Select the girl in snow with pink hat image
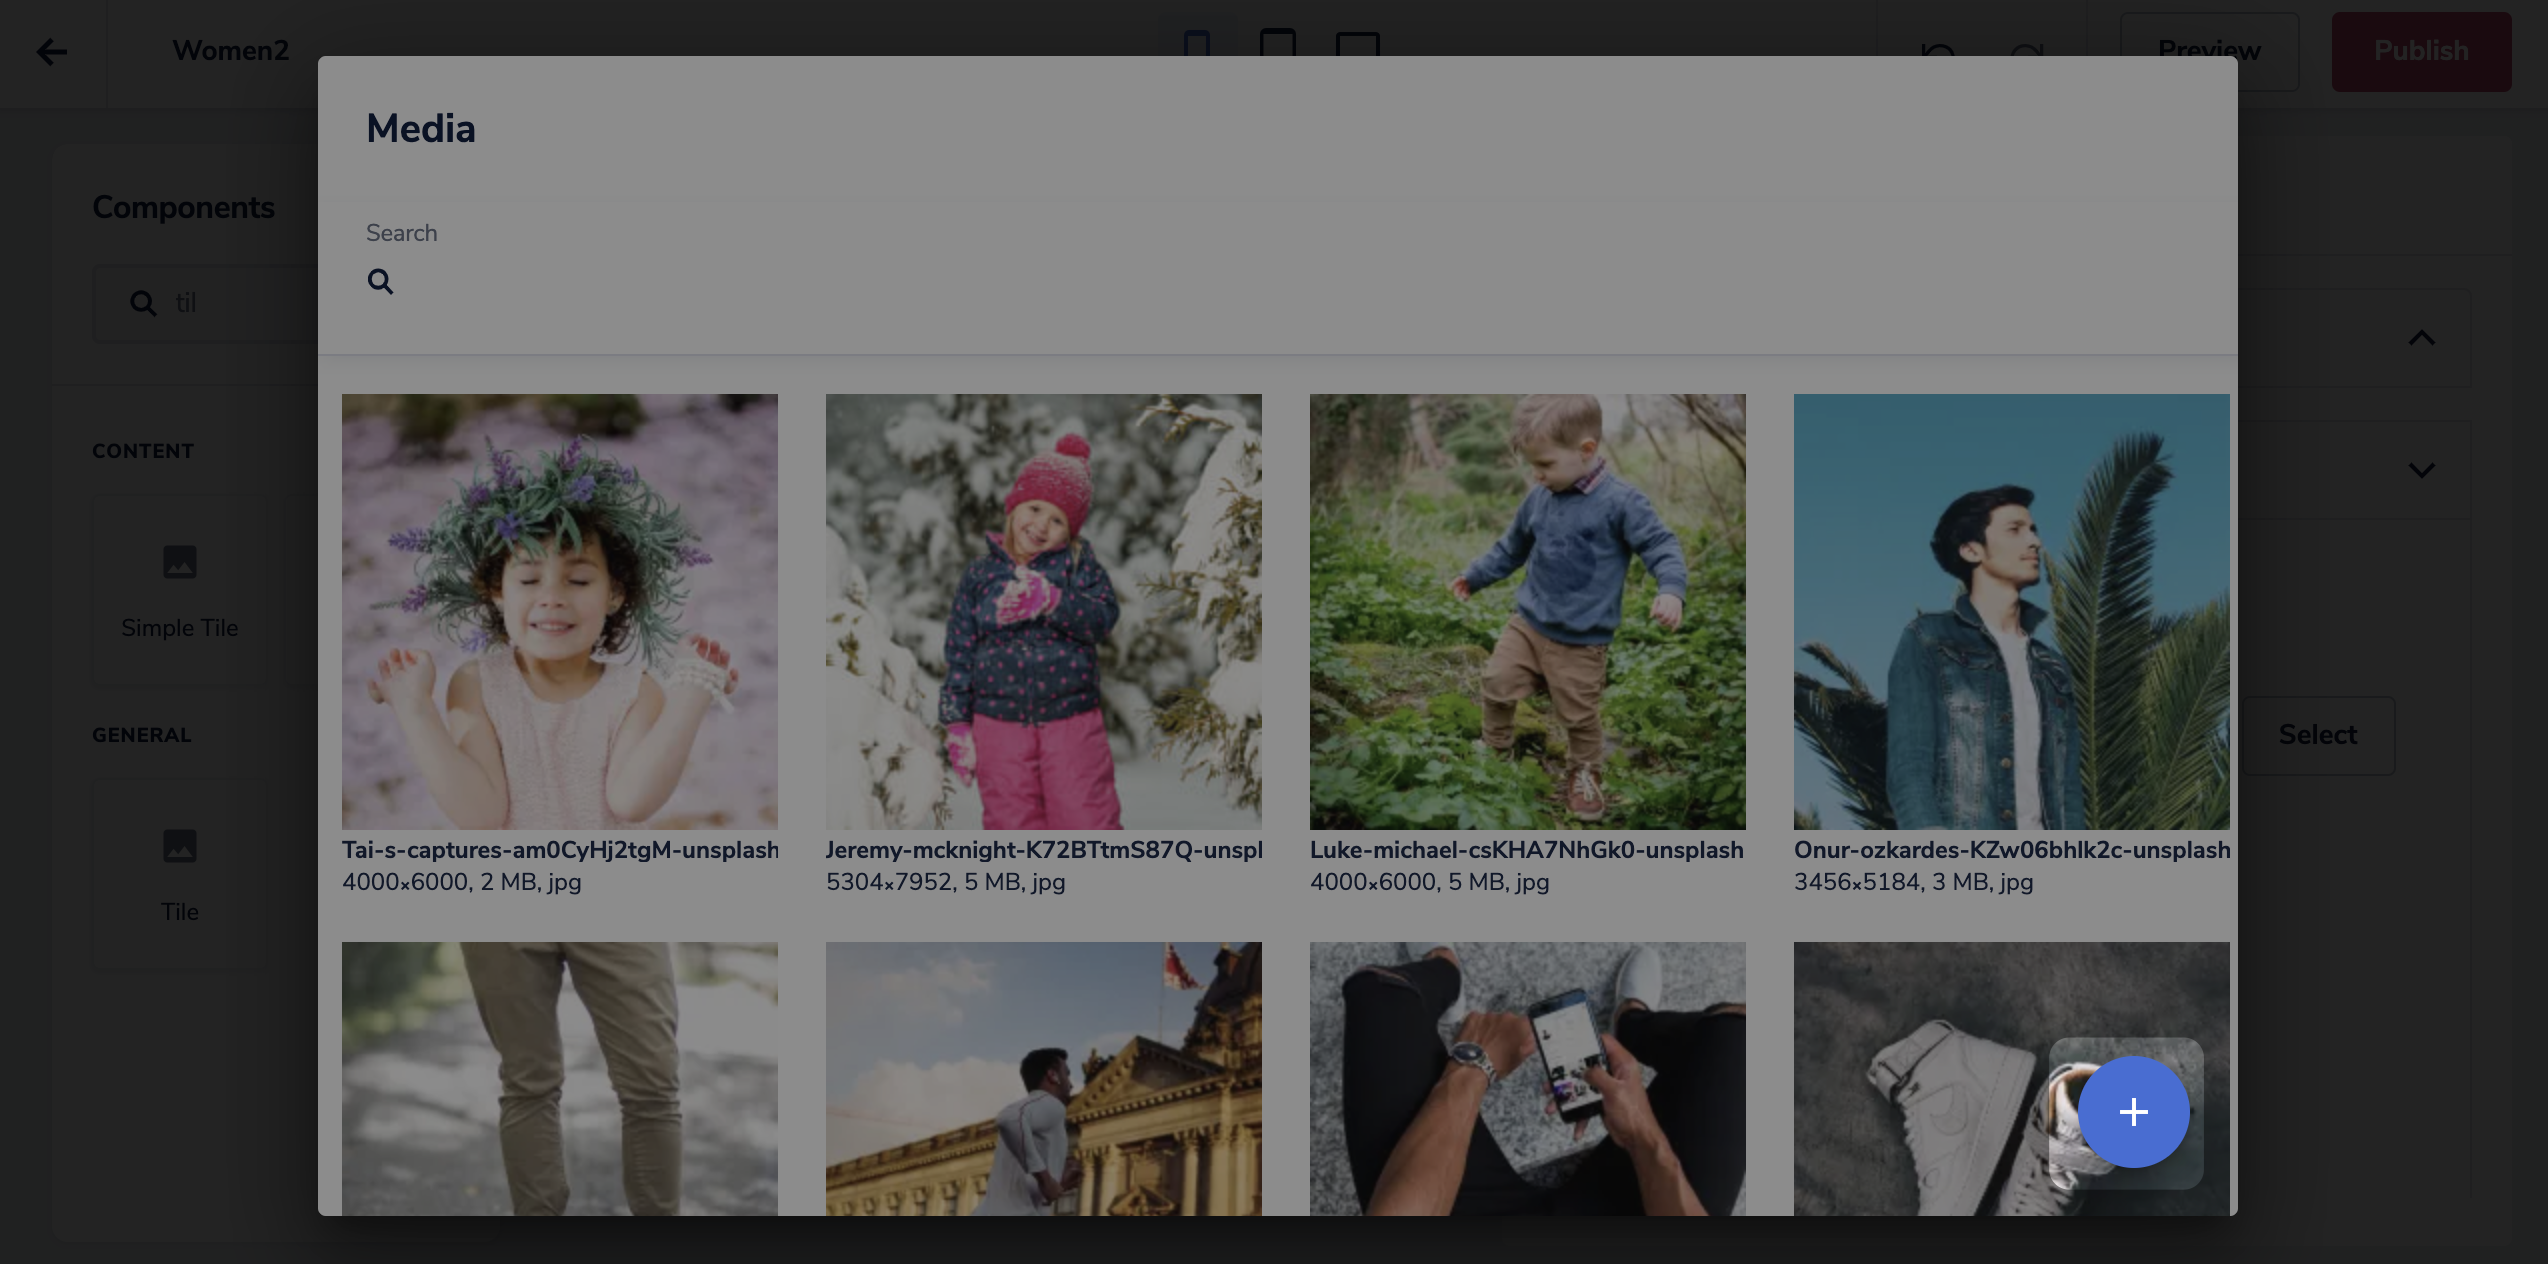 (x=1044, y=611)
